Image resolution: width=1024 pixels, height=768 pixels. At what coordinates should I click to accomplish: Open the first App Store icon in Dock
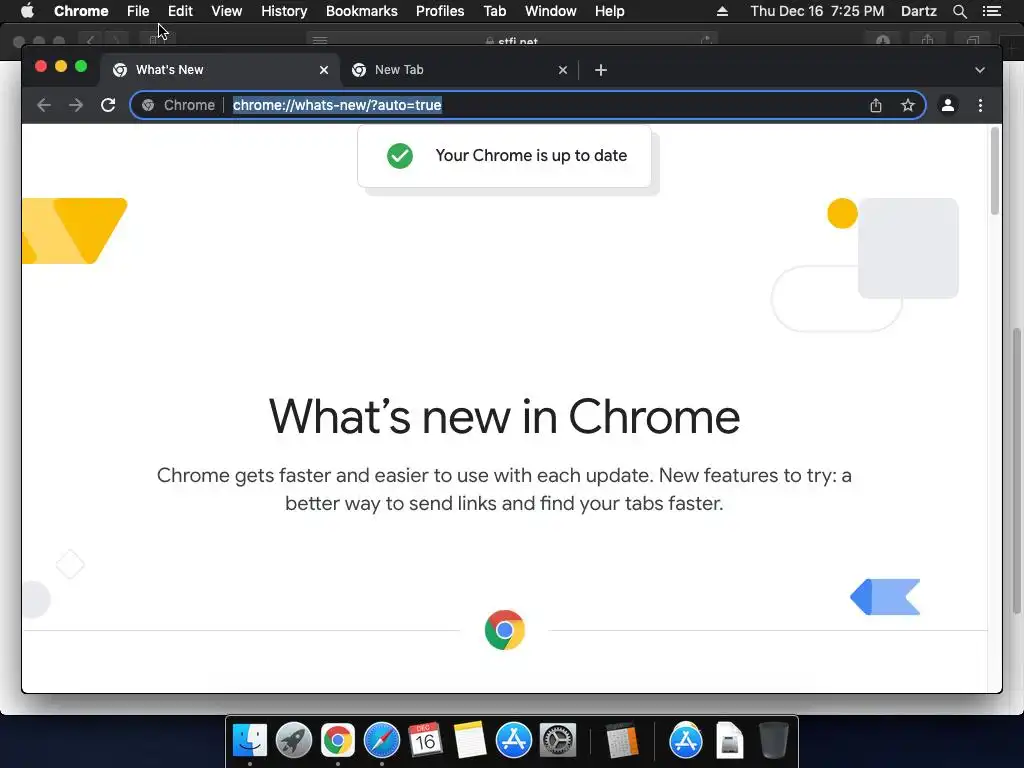514,741
